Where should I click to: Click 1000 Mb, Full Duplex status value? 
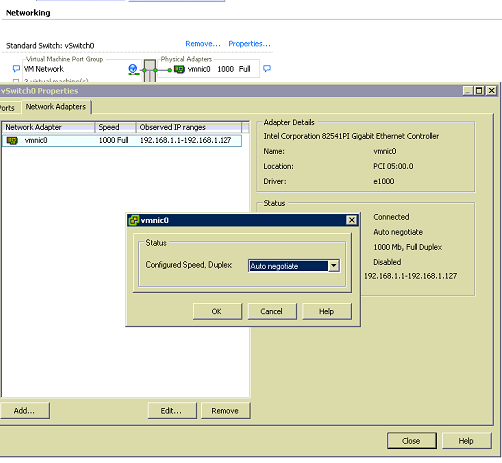pyautogui.click(x=408, y=247)
